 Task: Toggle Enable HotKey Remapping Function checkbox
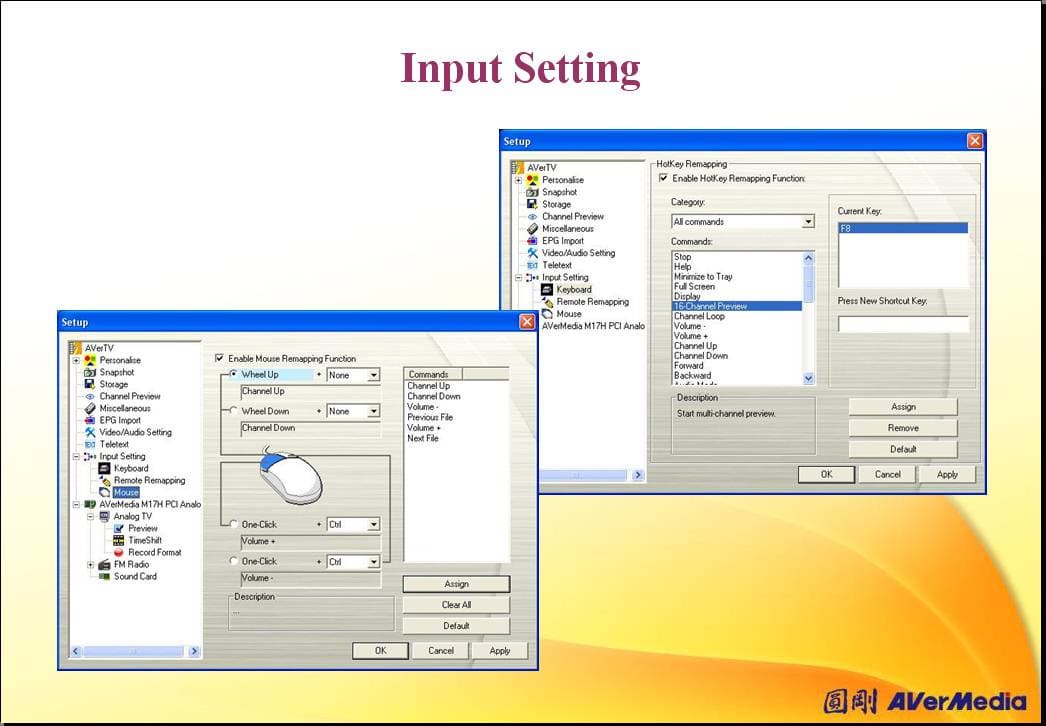(x=663, y=178)
